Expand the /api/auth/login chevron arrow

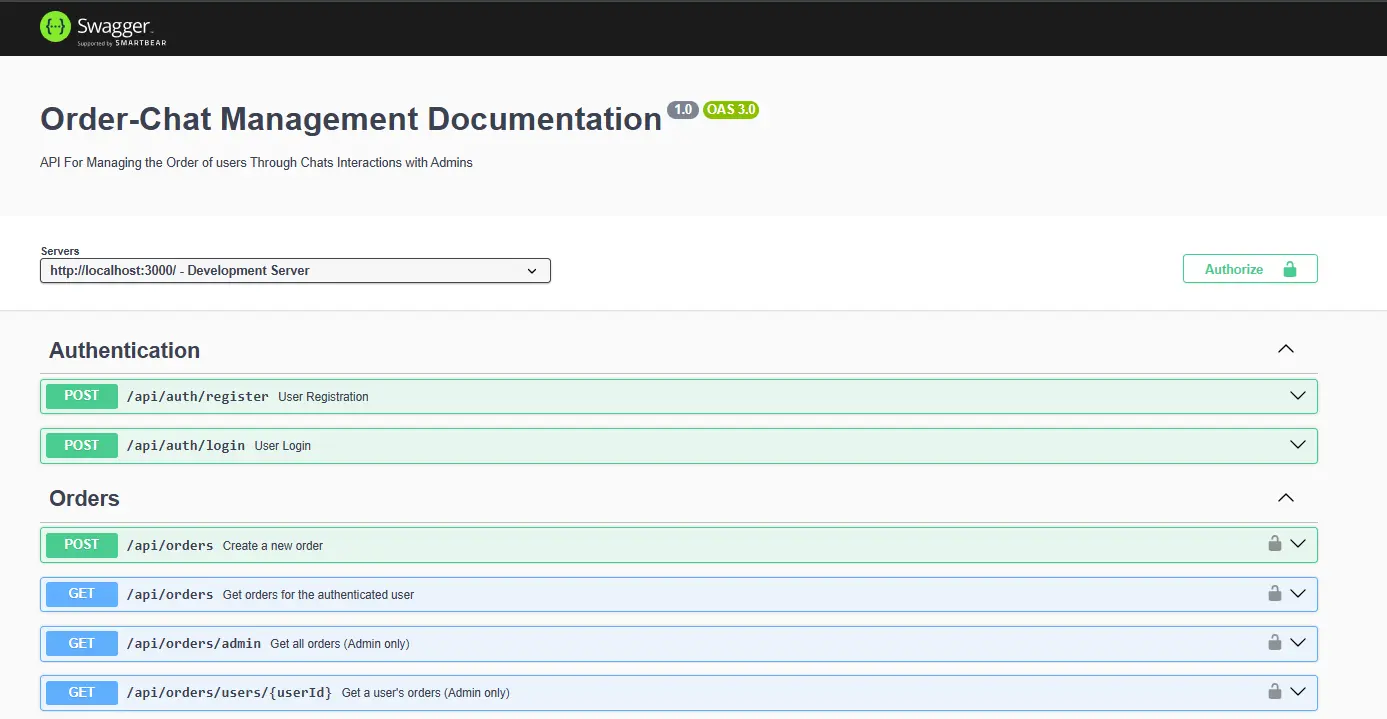pos(1298,445)
